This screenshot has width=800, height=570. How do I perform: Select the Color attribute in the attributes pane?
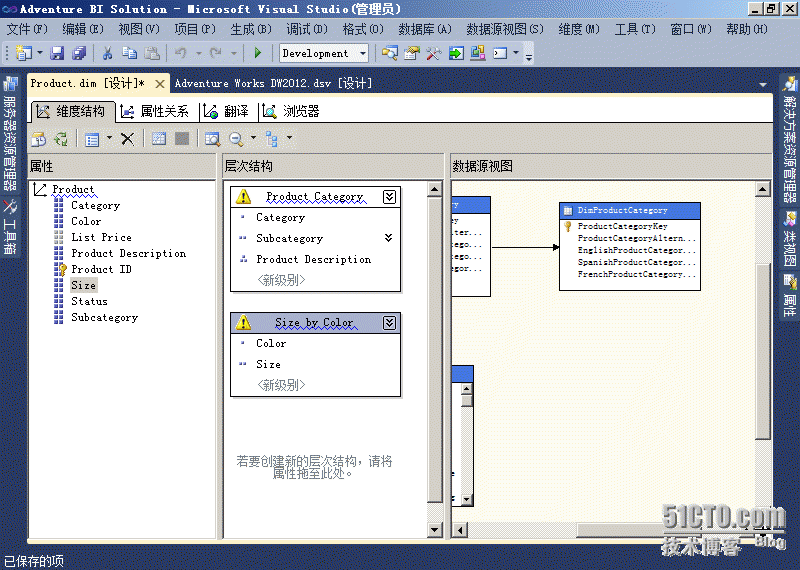86,221
